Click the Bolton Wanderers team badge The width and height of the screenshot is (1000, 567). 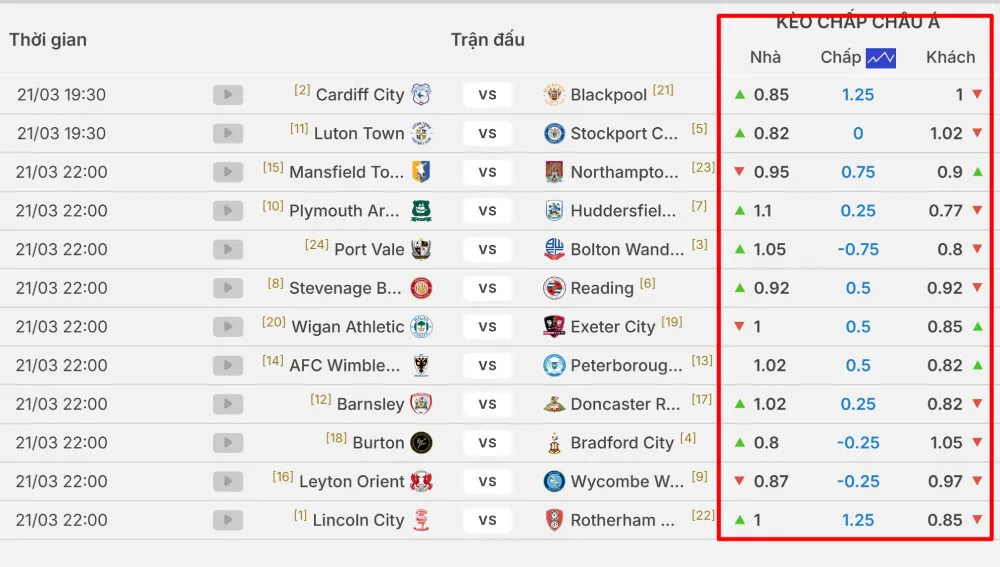point(553,250)
